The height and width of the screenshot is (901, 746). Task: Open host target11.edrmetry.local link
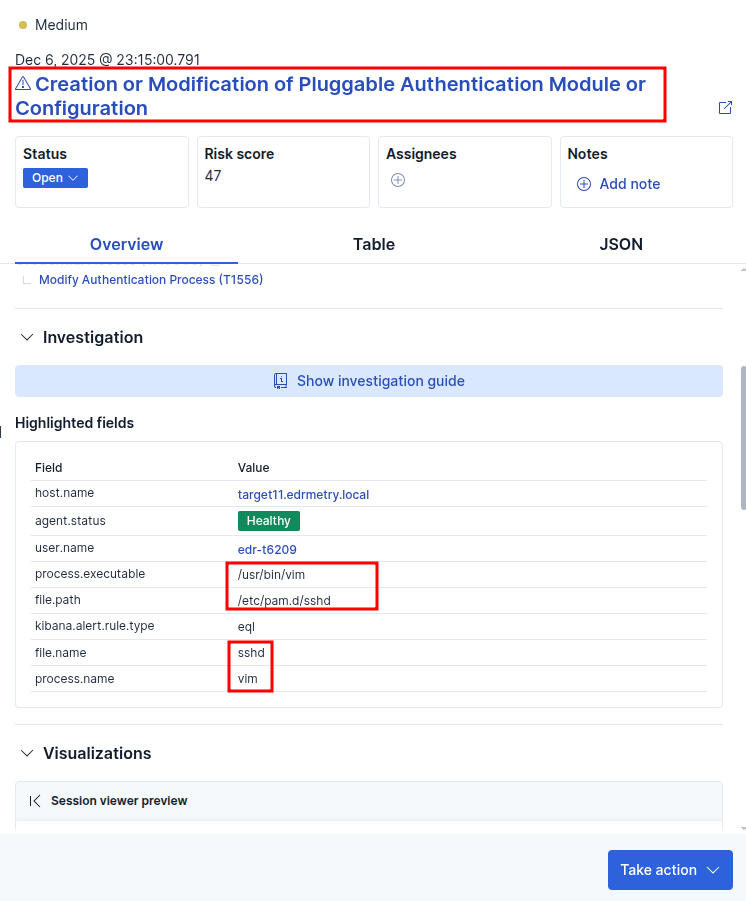(x=303, y=494)
